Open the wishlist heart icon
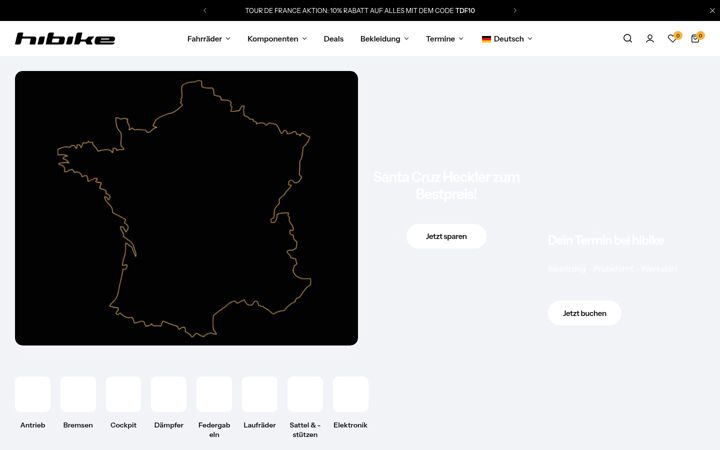The height and width of the screenshot is (450, 720). [x=673, y=38]
